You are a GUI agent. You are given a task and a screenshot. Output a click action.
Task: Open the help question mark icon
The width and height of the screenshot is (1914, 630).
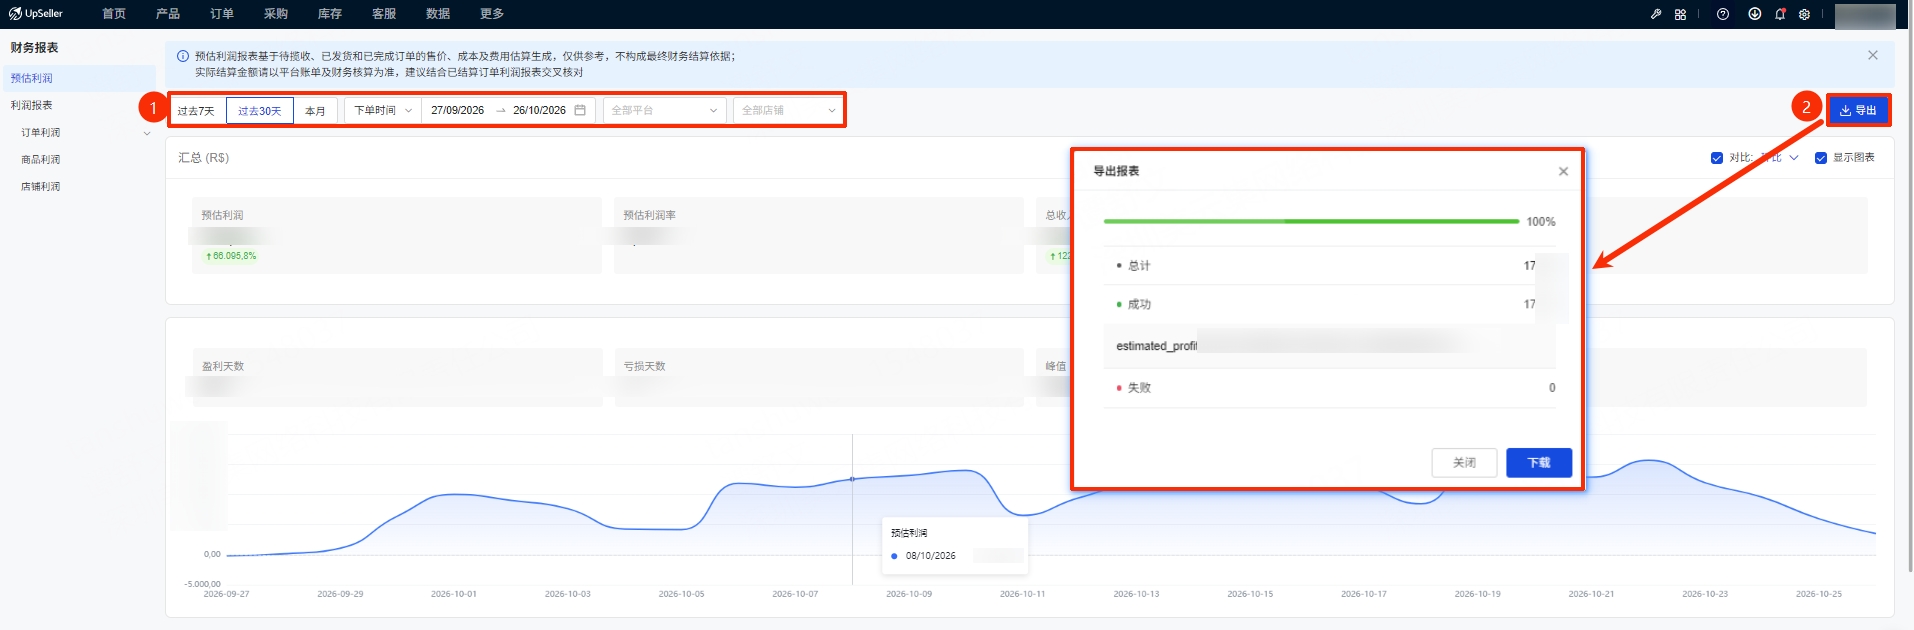(x=1723, y=14)
